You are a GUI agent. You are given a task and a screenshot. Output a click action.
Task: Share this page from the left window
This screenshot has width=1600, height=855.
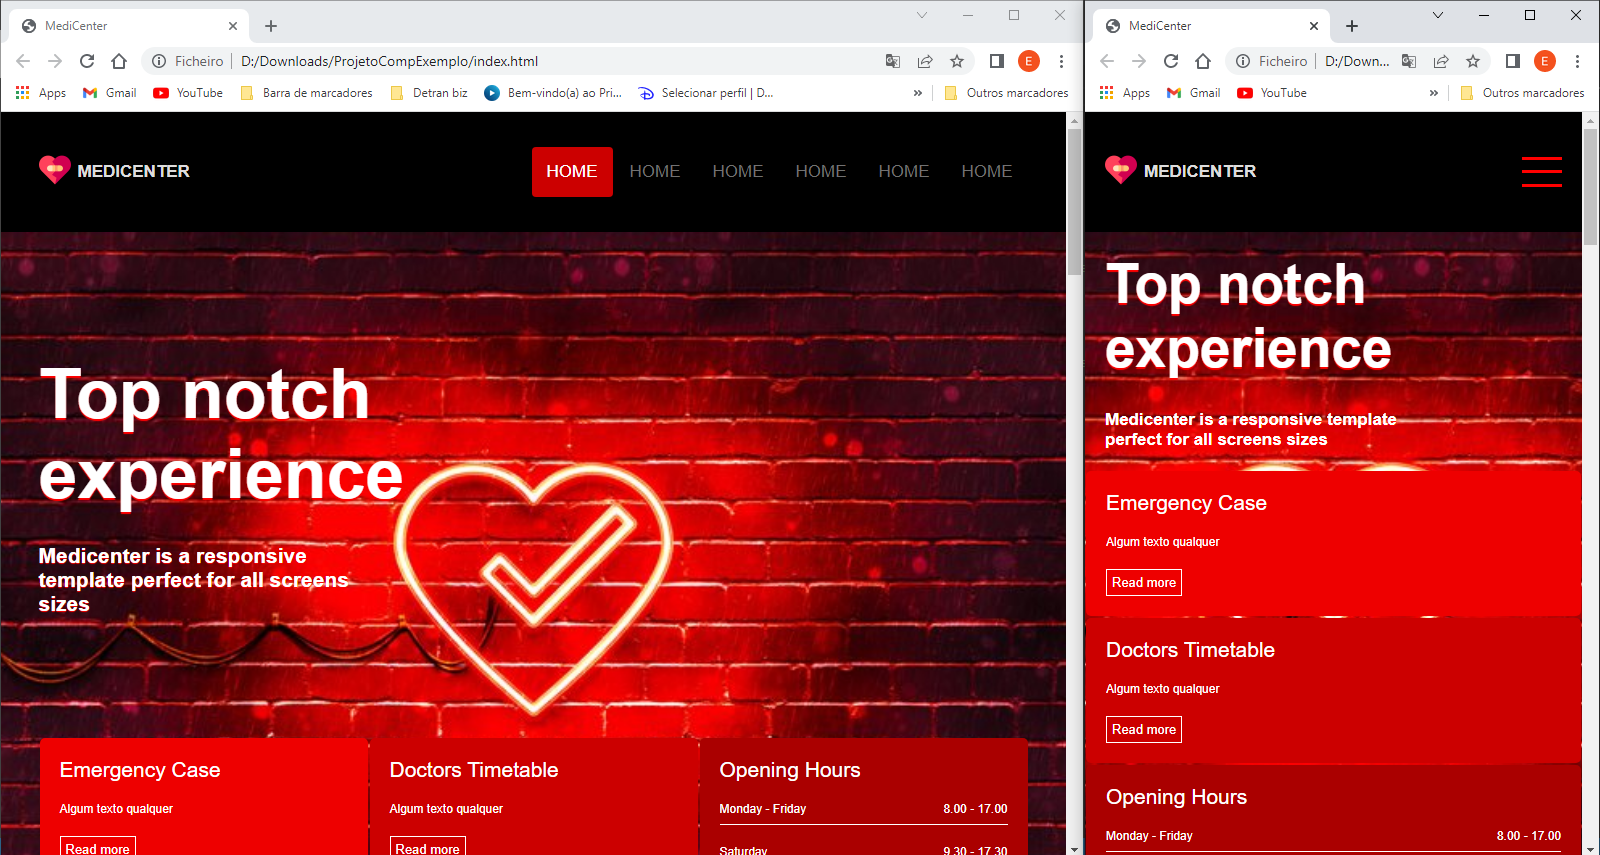[x=925, y=61]
